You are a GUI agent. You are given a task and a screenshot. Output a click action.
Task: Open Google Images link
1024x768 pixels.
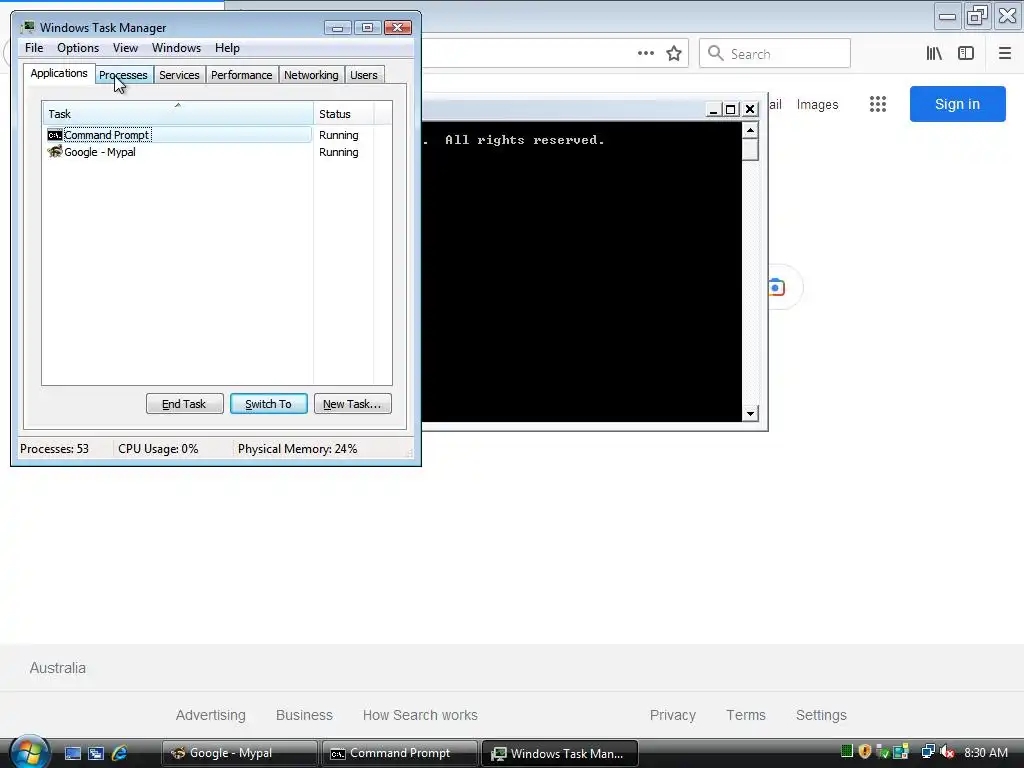click(817, 104)
